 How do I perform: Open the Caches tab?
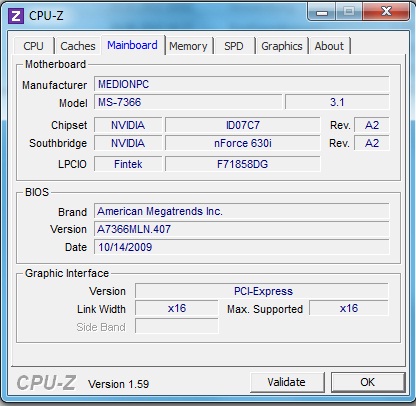point(78,46)
